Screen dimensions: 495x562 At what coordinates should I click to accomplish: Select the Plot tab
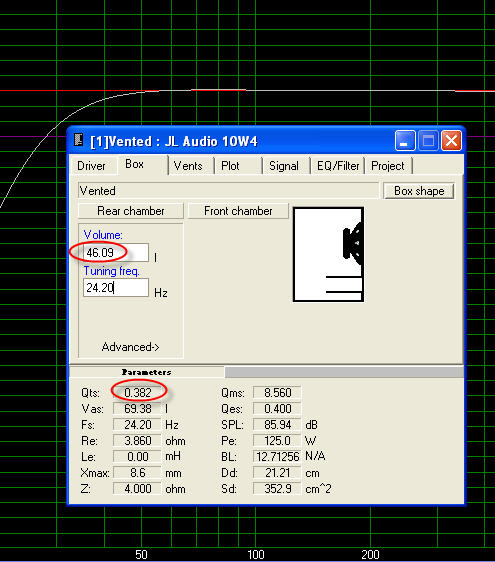tap(230, 166)
